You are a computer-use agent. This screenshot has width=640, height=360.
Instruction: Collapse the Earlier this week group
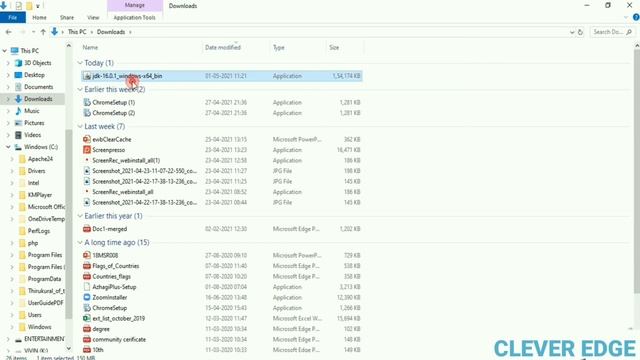80,89
